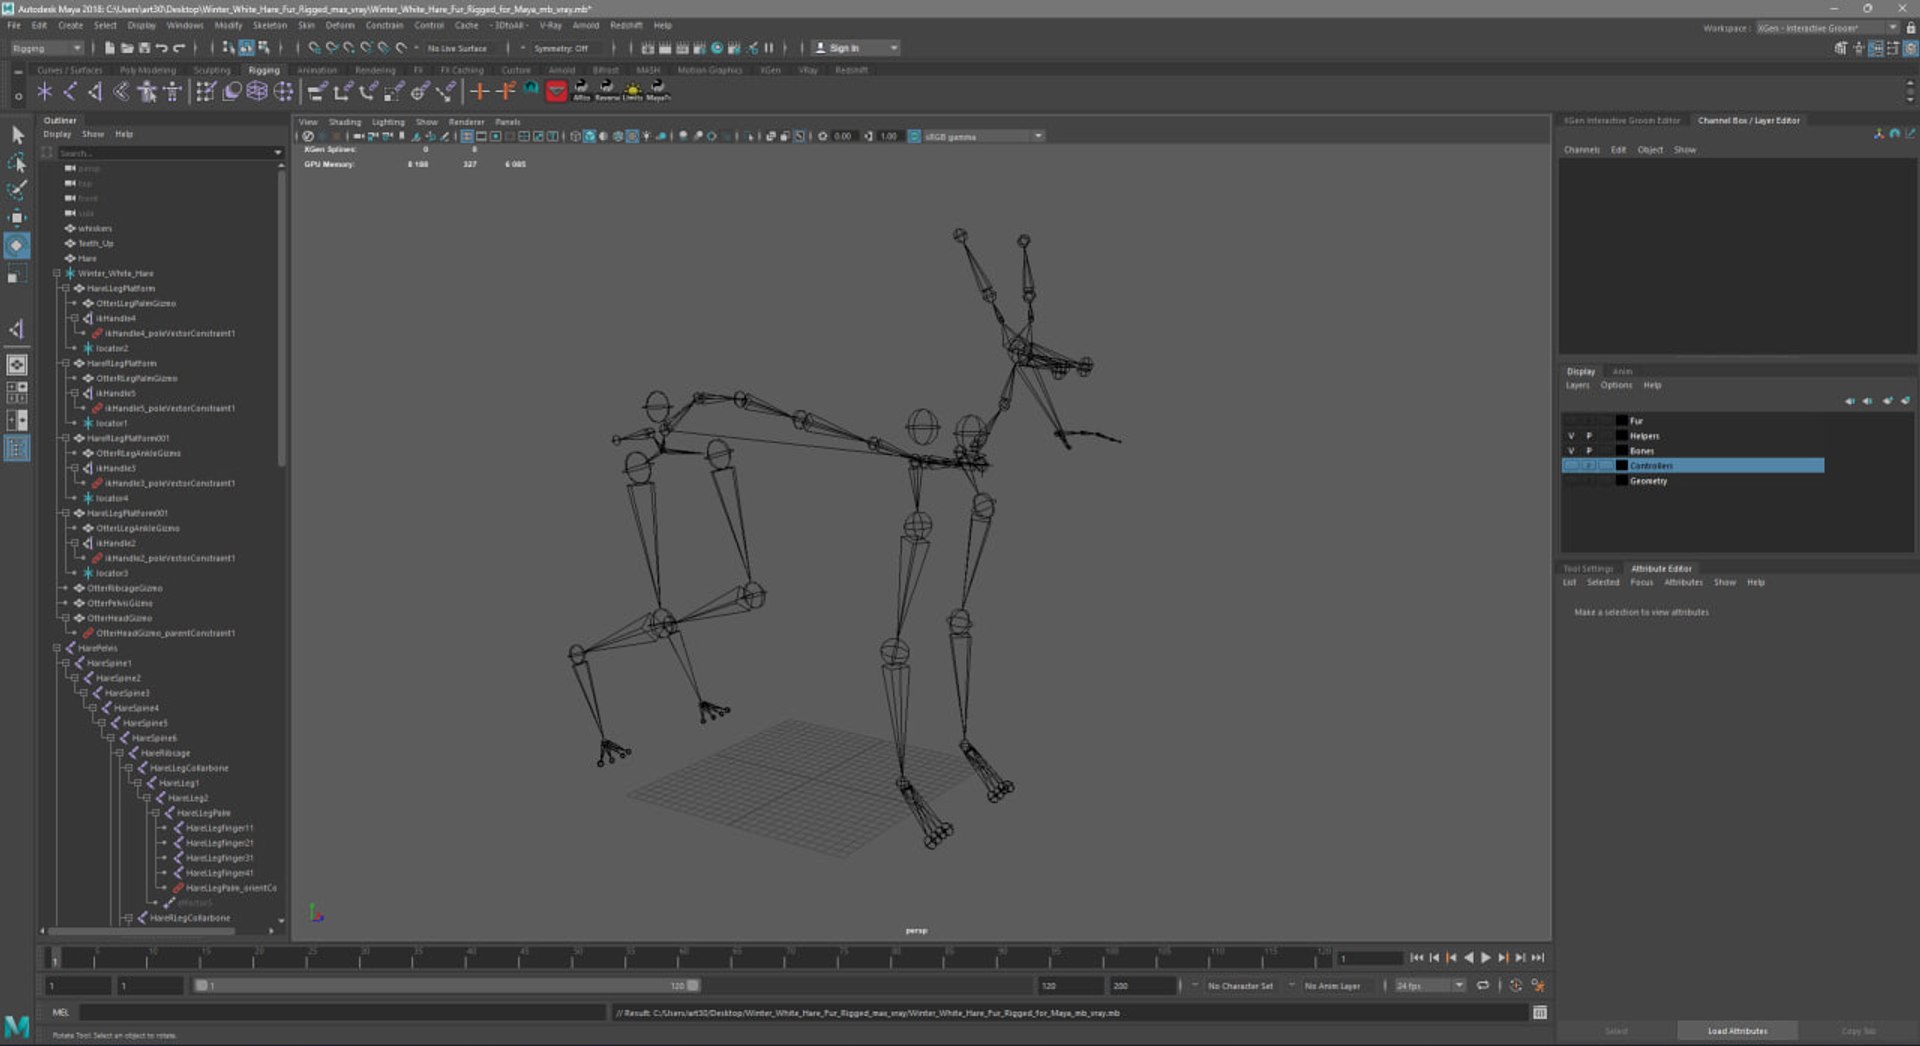Click the time range slider bar
1920x1046 pixels.
[x=447, y=986]
